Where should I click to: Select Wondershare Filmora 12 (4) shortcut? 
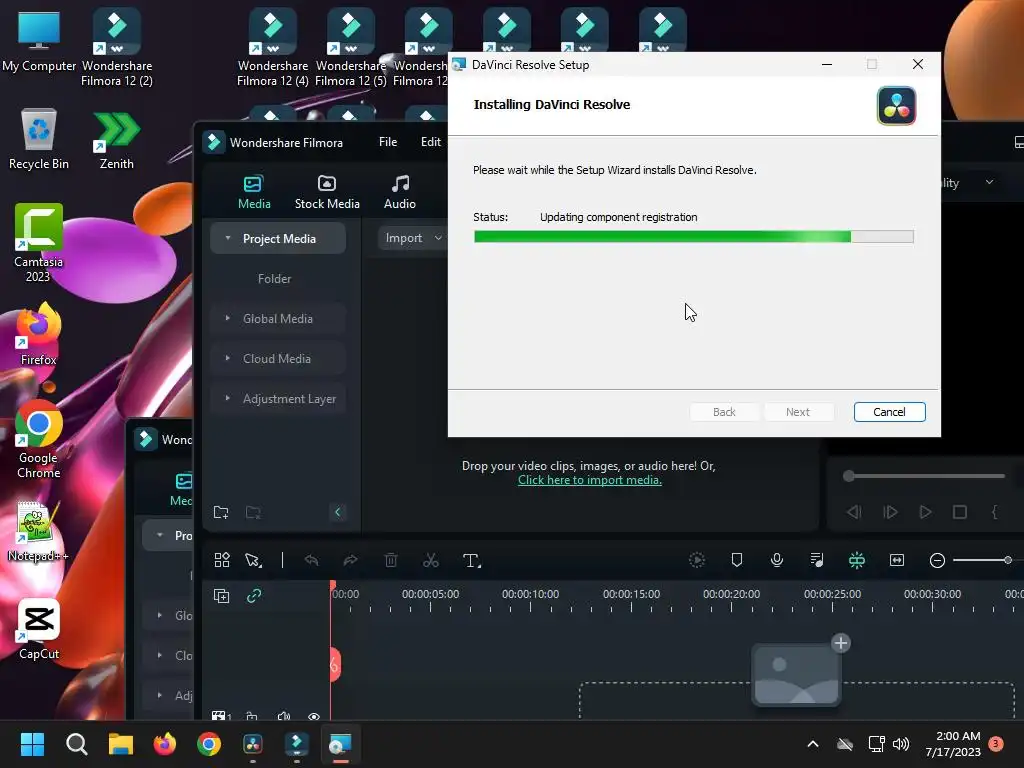point(272,47)
